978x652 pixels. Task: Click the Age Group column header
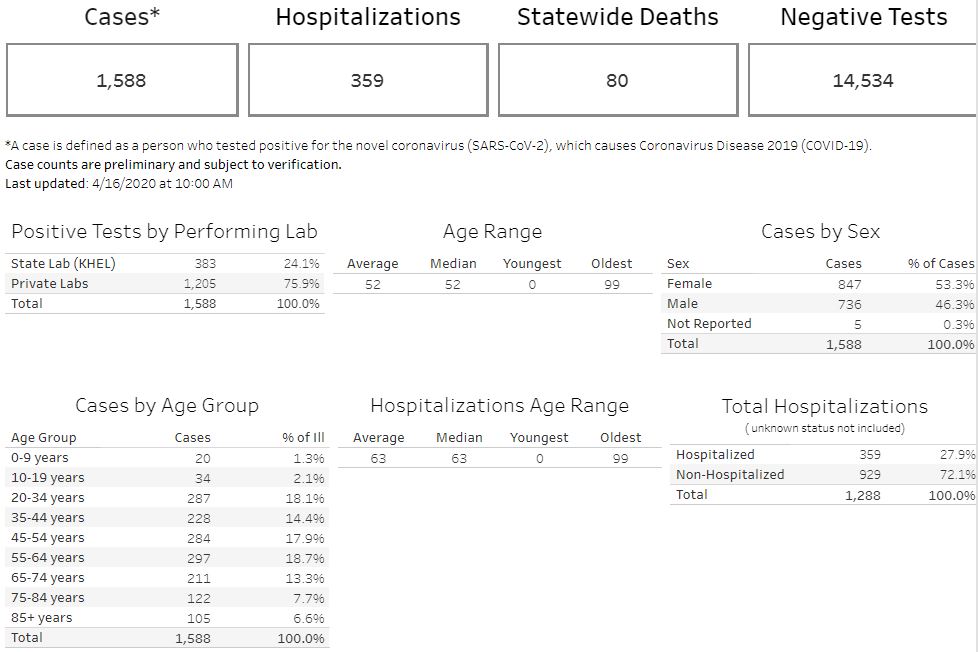44,438
